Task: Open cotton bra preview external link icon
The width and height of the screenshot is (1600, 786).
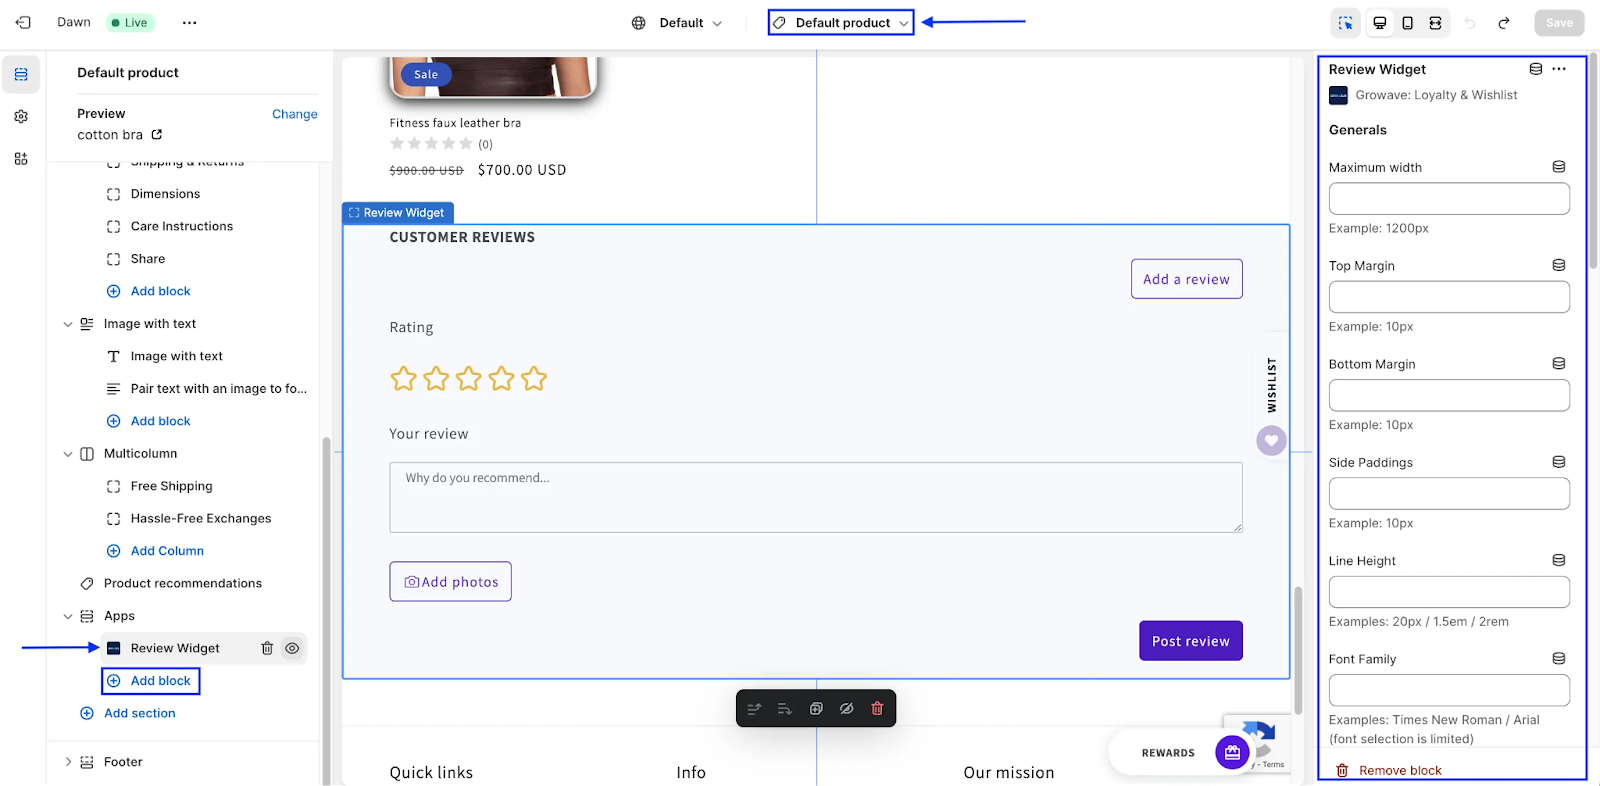Action: point(157,134)
